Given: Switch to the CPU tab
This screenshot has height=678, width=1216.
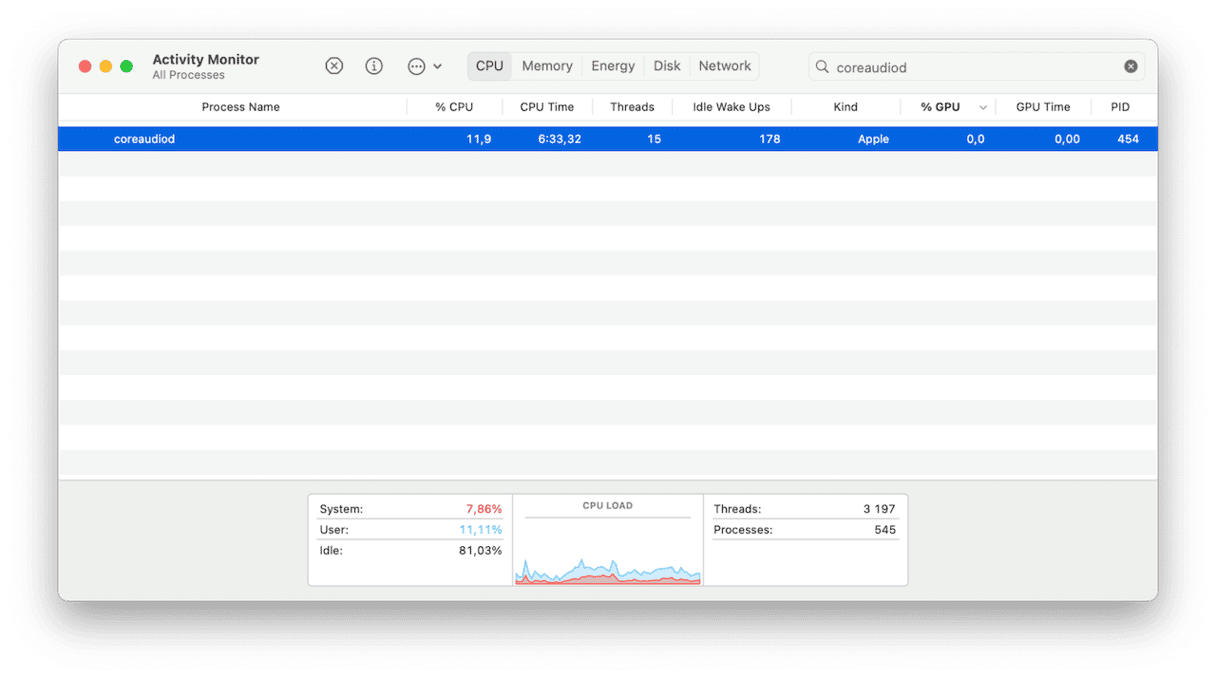Looking at the screenshot, I should [489, 66].
